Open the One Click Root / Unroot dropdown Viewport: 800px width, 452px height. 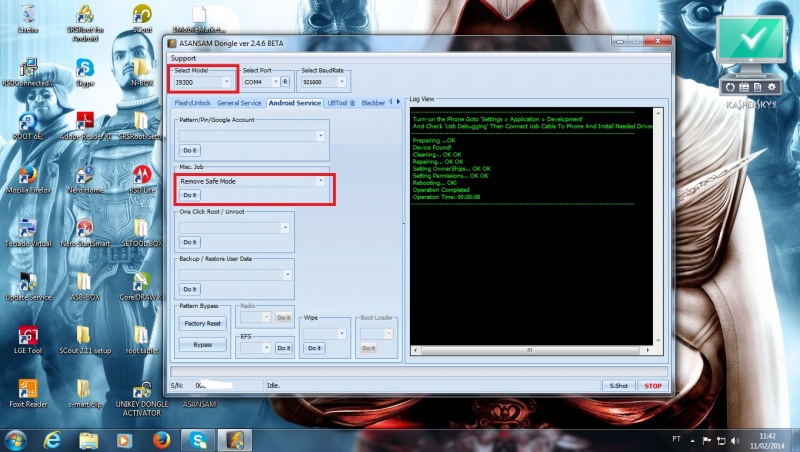point(285,228)
